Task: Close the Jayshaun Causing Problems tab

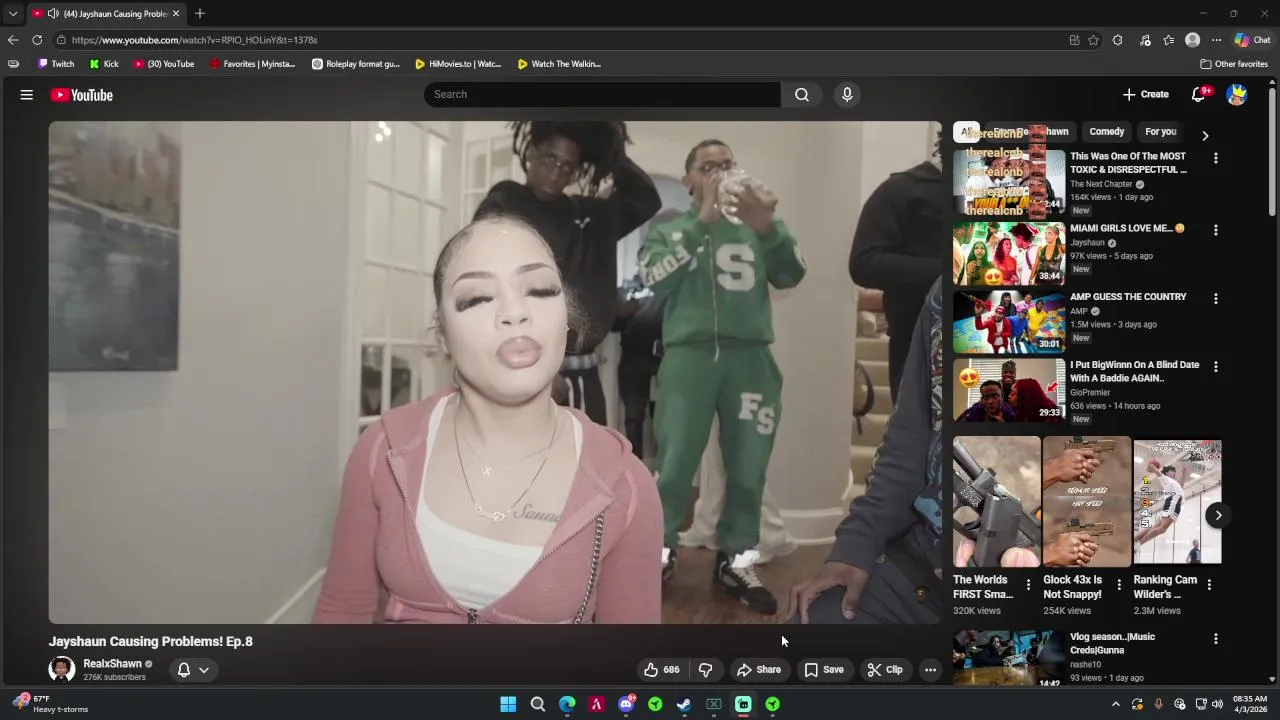Action: click(x=176, y=14)
